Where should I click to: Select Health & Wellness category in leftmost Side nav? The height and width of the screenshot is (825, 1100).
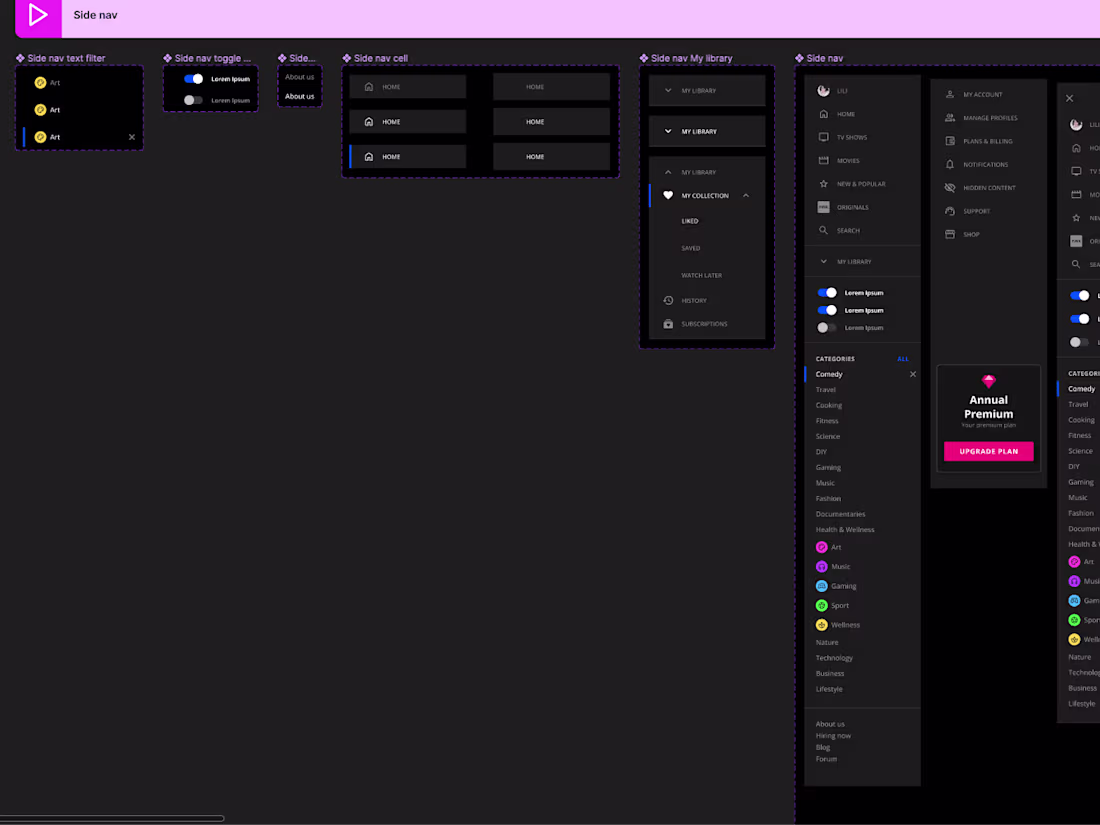pos(845,530)
